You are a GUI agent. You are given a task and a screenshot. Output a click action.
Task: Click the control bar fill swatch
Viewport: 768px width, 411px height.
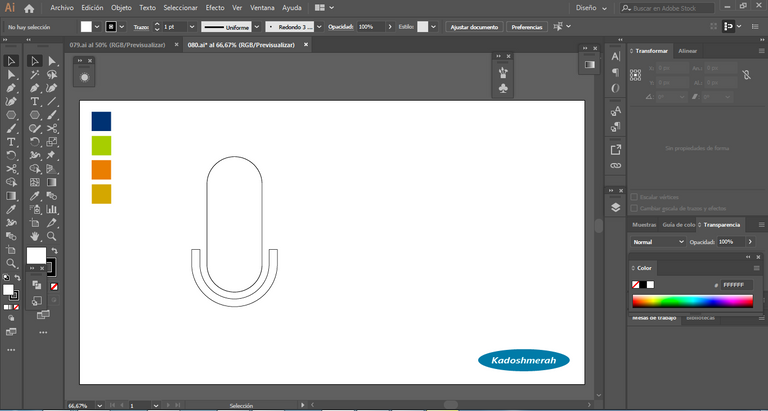click(x=86, y=27)
